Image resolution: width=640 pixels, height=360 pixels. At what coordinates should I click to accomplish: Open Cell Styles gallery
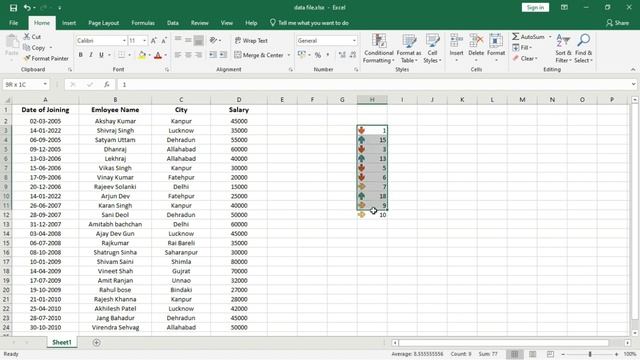(x=432, y=49)
